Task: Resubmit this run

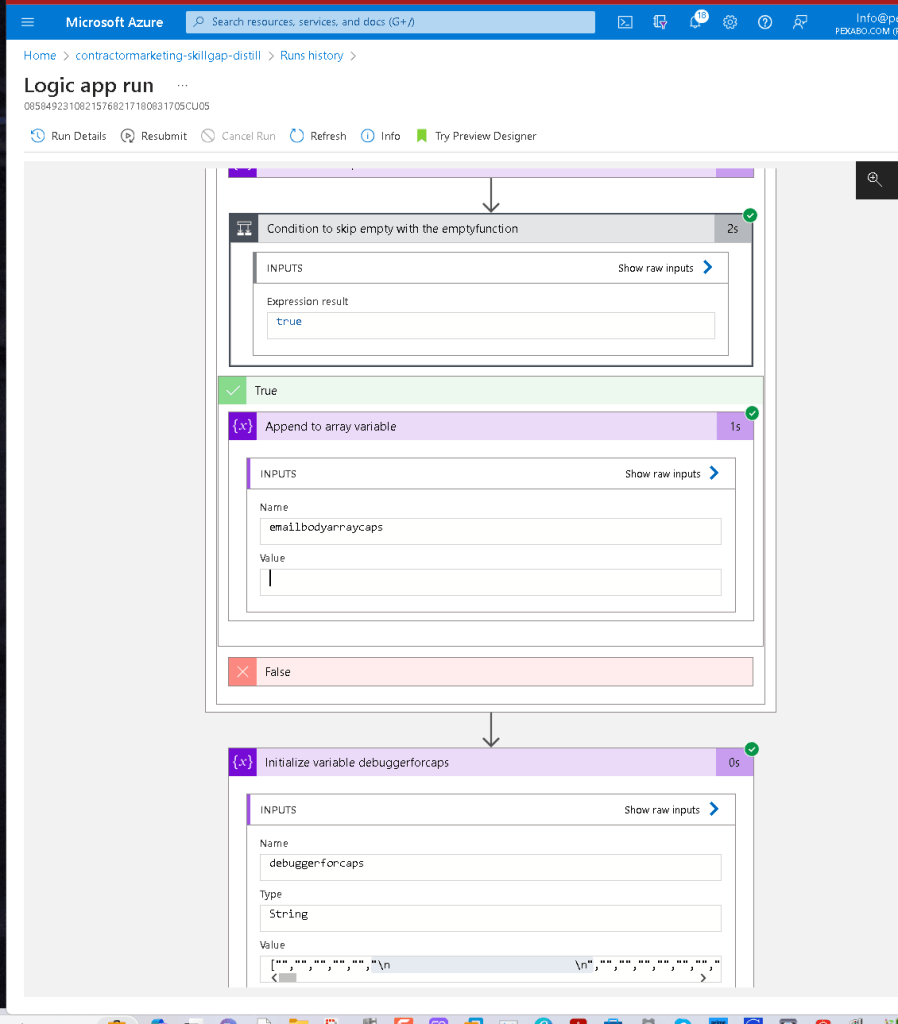Action: pyautogui.click(x=154, y=136)
